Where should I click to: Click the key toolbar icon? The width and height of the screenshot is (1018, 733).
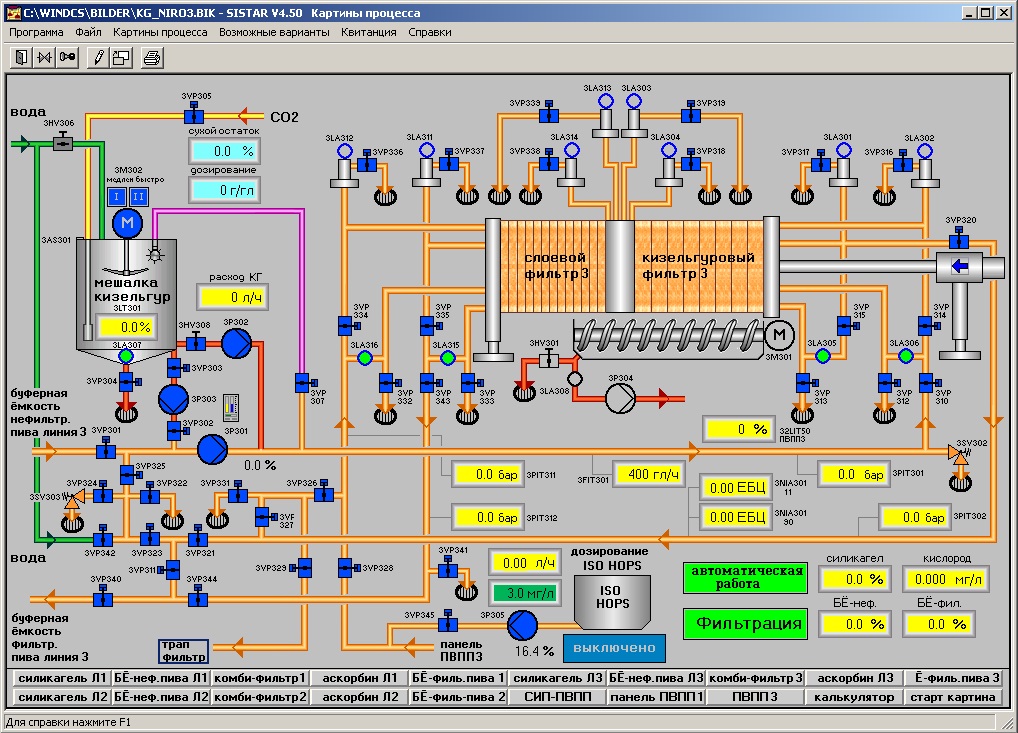click(68, 58)
